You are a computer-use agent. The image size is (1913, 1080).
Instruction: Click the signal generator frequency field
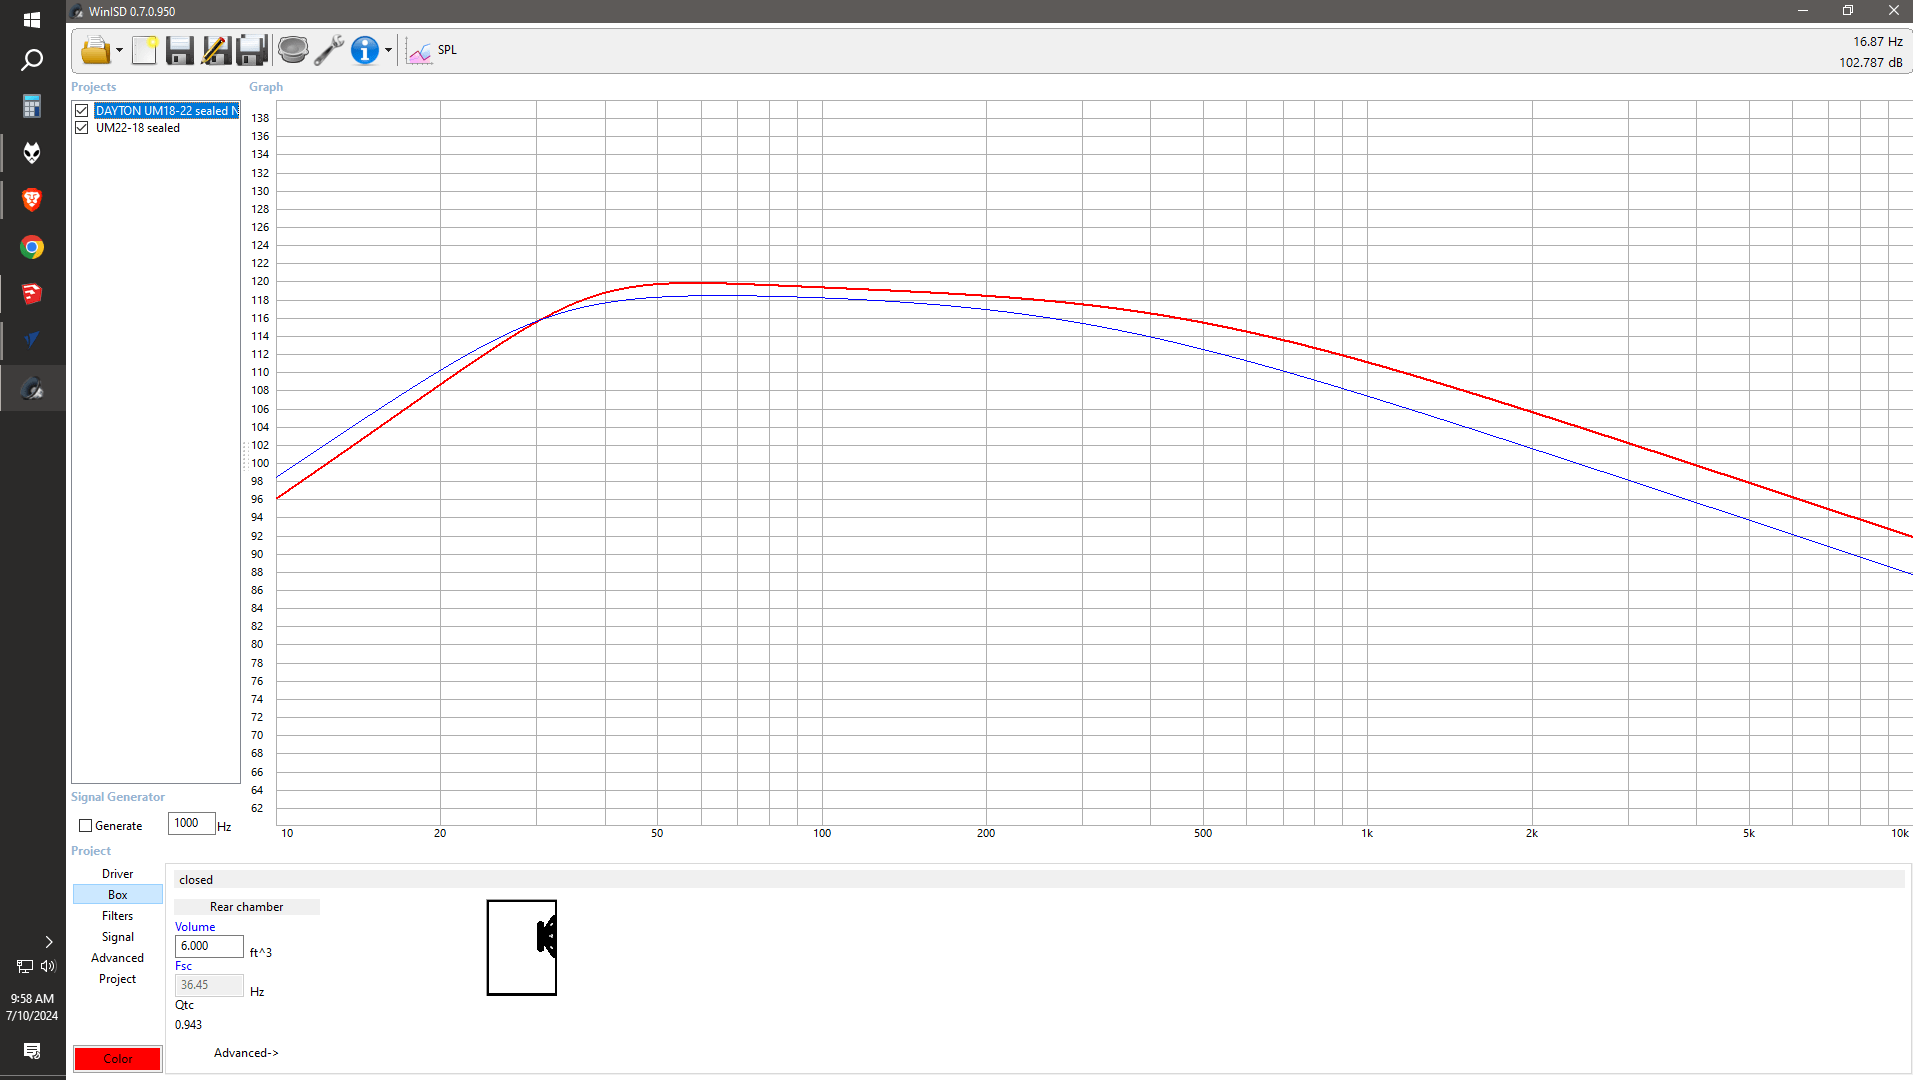[x=191, y=824]
